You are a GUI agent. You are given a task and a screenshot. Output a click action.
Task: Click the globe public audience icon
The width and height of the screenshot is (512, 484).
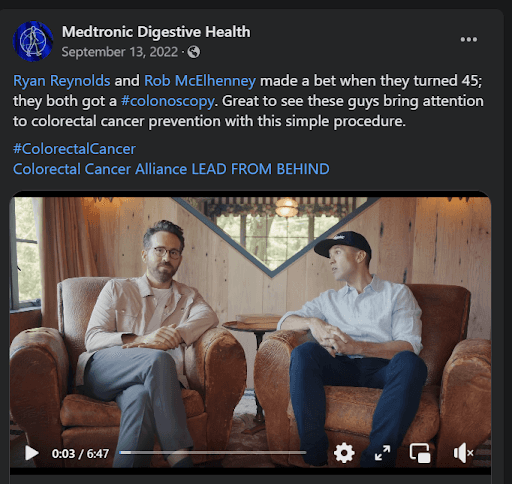click(x=194, y=52)
